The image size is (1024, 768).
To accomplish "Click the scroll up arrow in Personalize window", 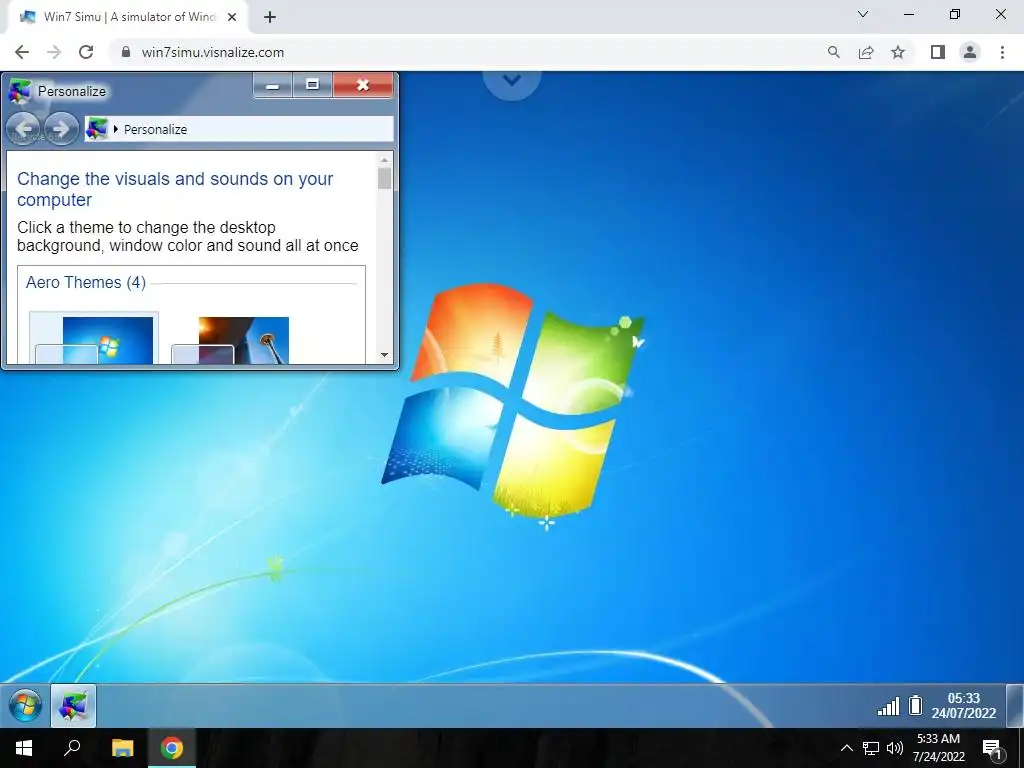I will click(384, 159).
